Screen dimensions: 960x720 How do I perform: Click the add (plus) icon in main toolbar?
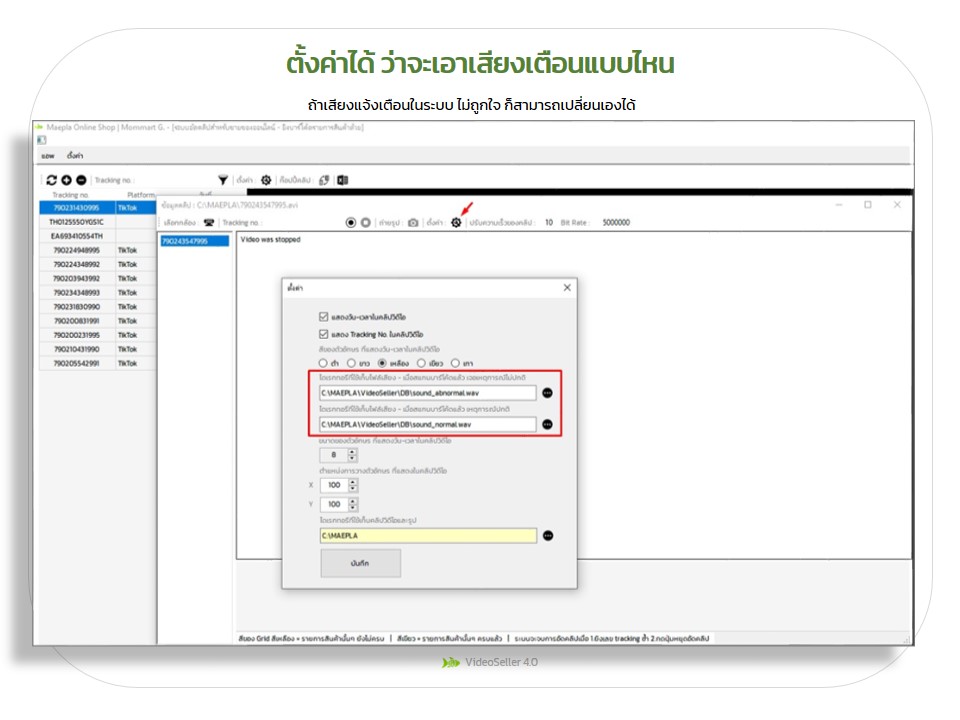pyautogui.click(x=66, y=180)
